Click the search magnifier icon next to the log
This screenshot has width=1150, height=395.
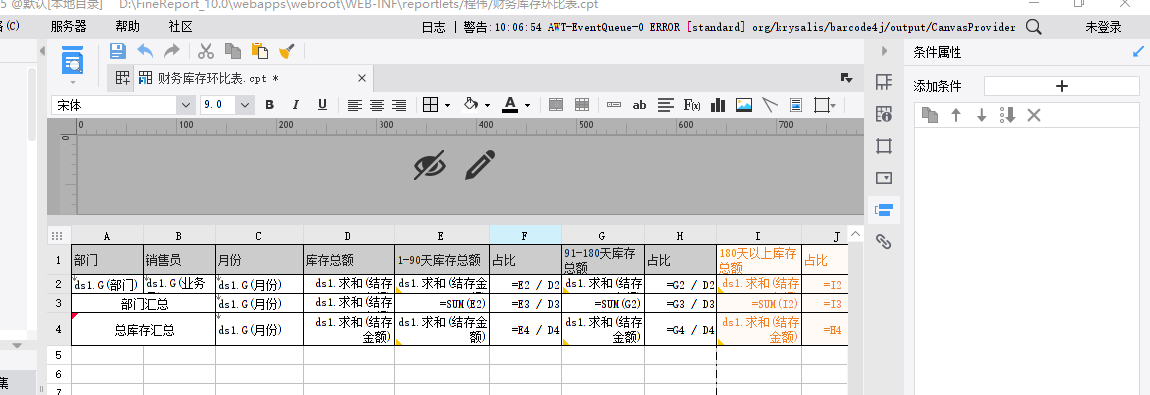[x=1033, y=27]
